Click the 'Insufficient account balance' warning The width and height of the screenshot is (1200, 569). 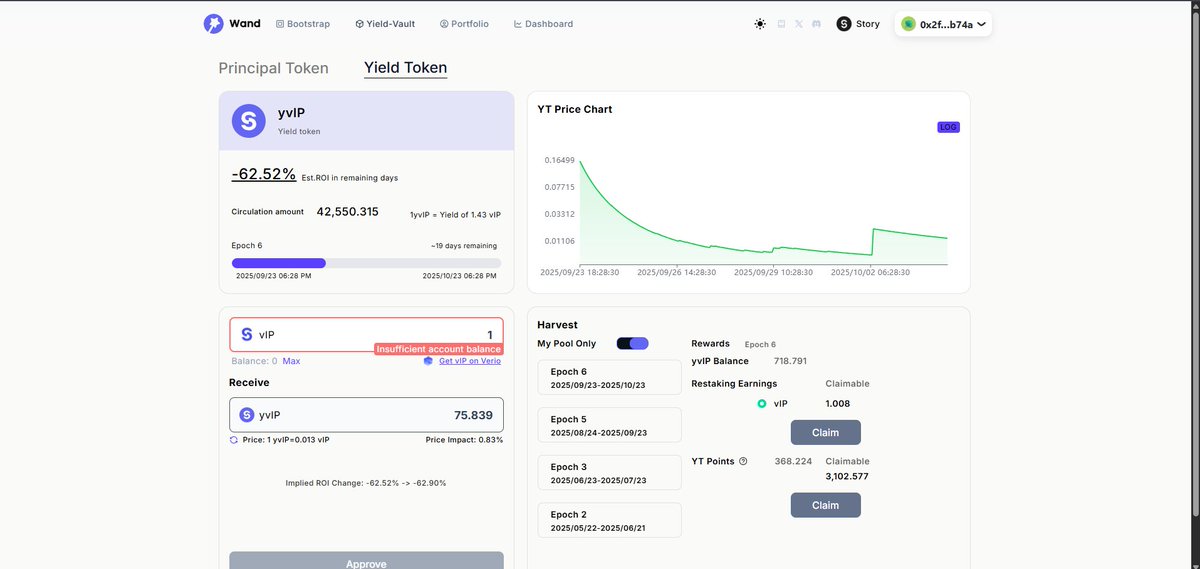[438, 349]
